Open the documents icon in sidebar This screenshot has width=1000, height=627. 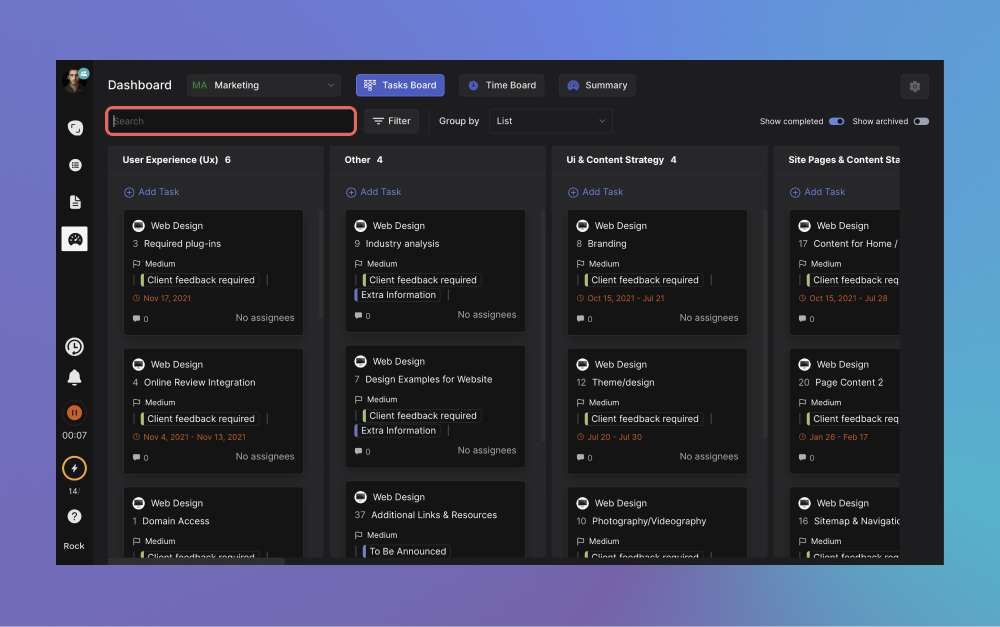[74, 202]
